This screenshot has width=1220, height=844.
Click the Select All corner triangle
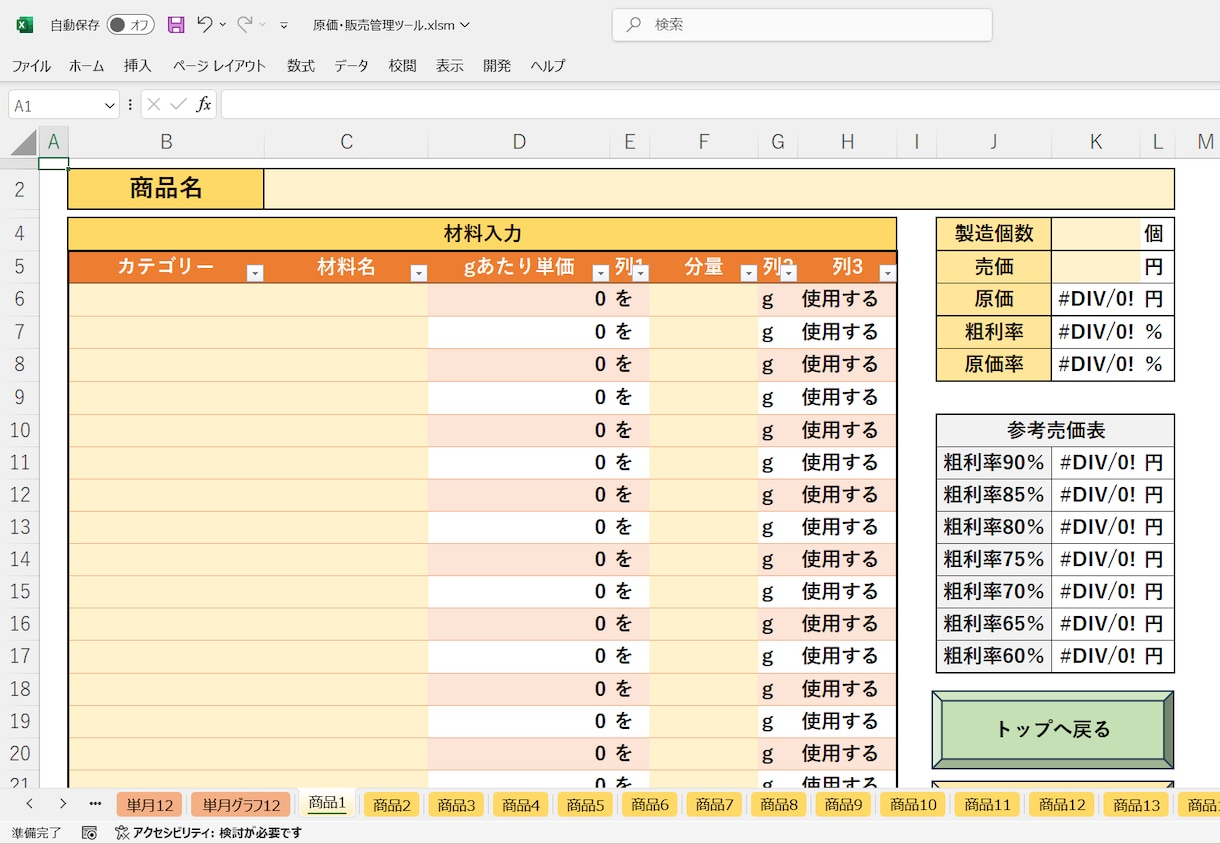pos(24,143)
